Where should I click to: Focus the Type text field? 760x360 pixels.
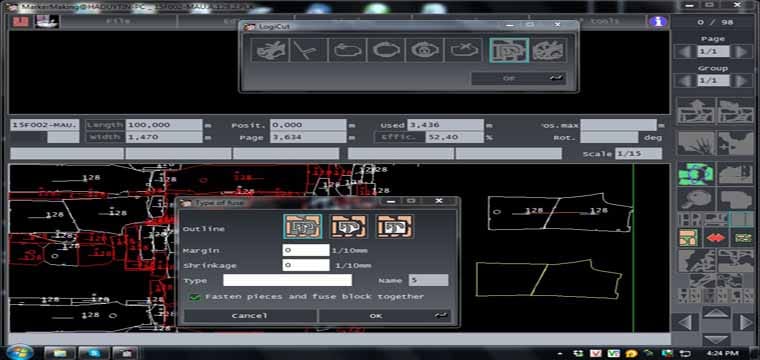[x=287, y=281]
